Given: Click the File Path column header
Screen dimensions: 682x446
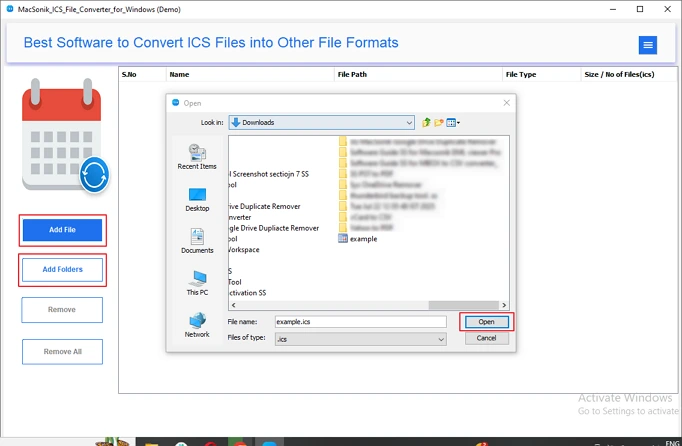Looking at the screenshot, I should click(418, 74).
